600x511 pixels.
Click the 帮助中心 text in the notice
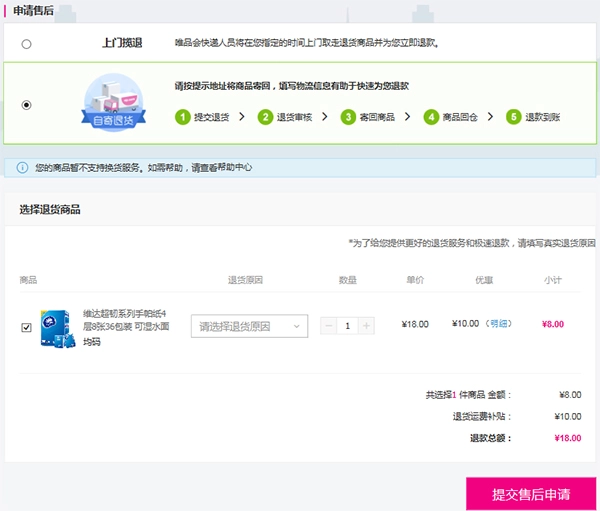[x=231, y=168]
